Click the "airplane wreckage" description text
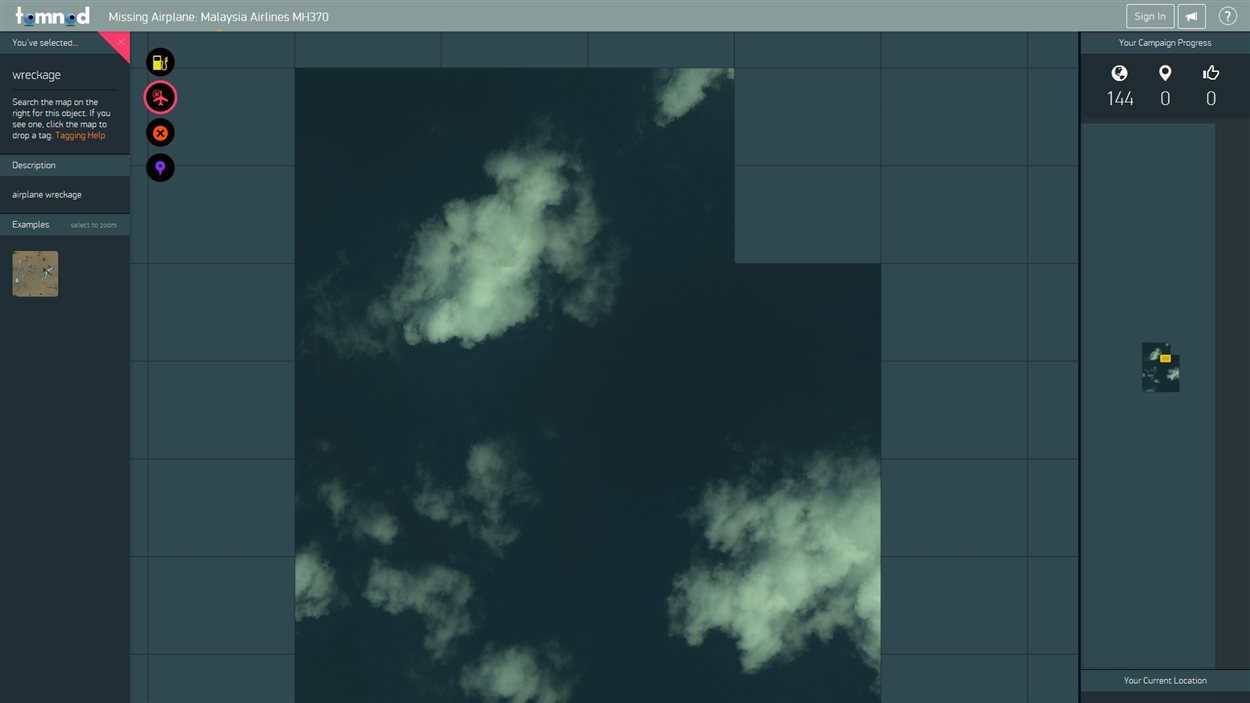The height and width of the screenshot is (703, 1250). coord(47,195)
